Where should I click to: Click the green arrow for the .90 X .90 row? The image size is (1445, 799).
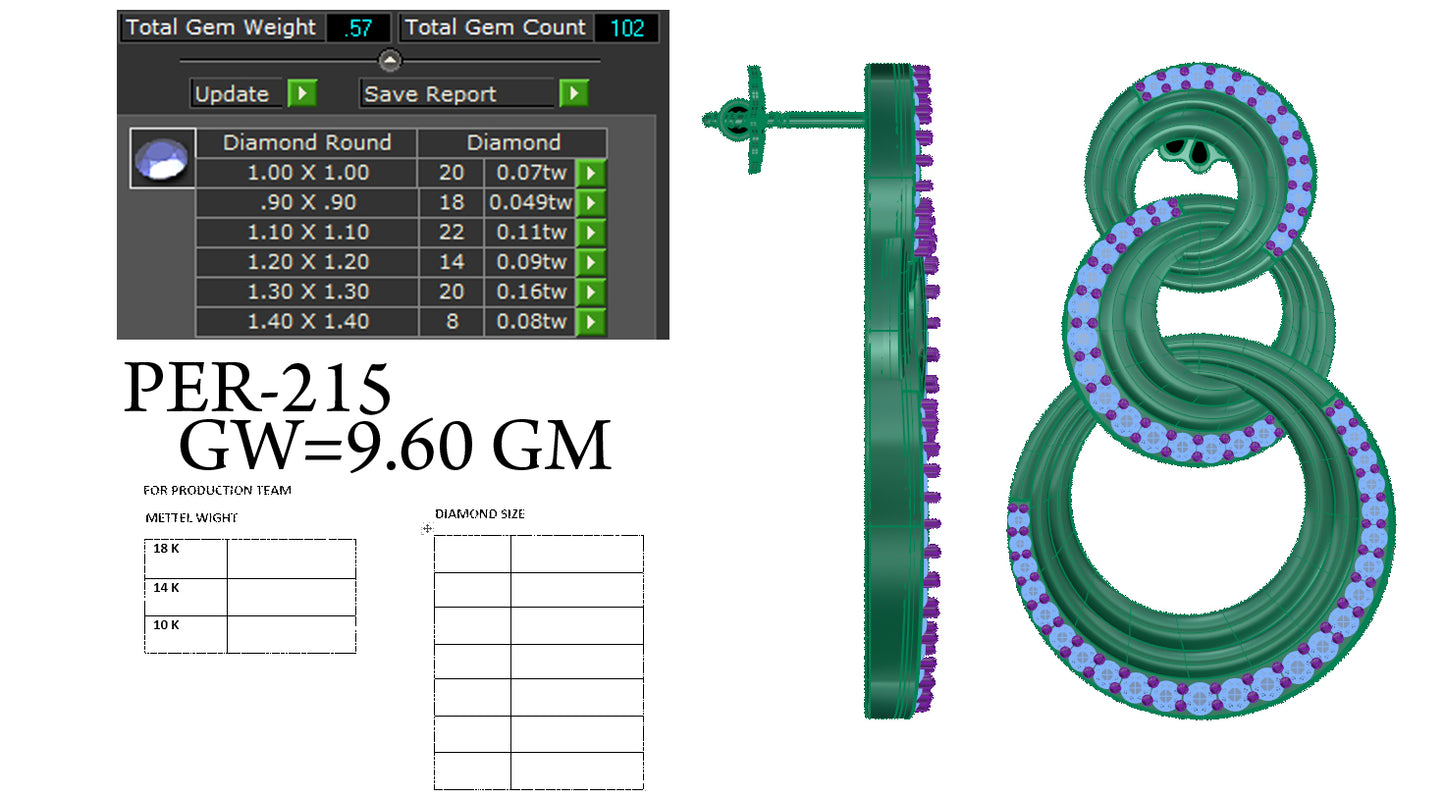tap(590, 202)
